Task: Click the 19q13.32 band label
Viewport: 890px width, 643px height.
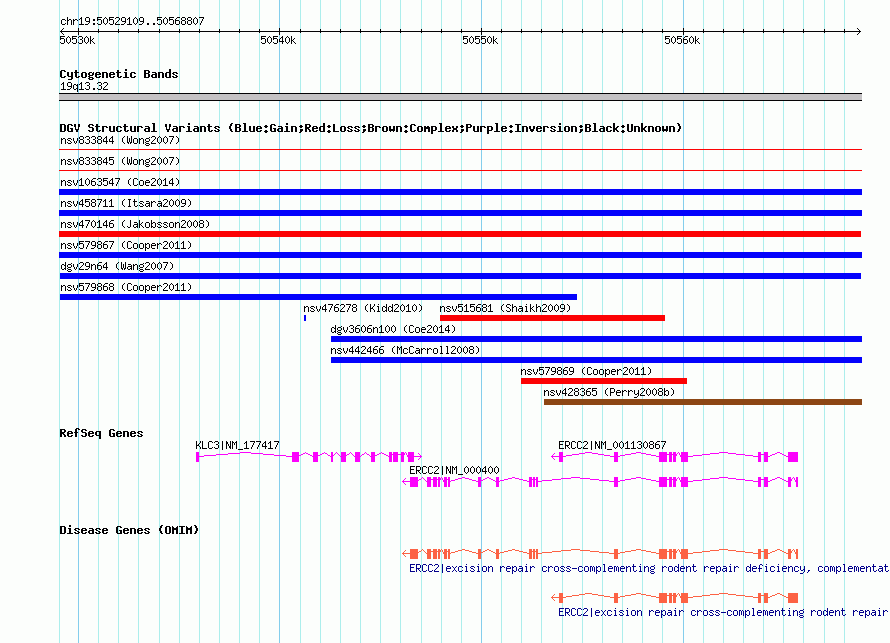Action: (84, 86)
